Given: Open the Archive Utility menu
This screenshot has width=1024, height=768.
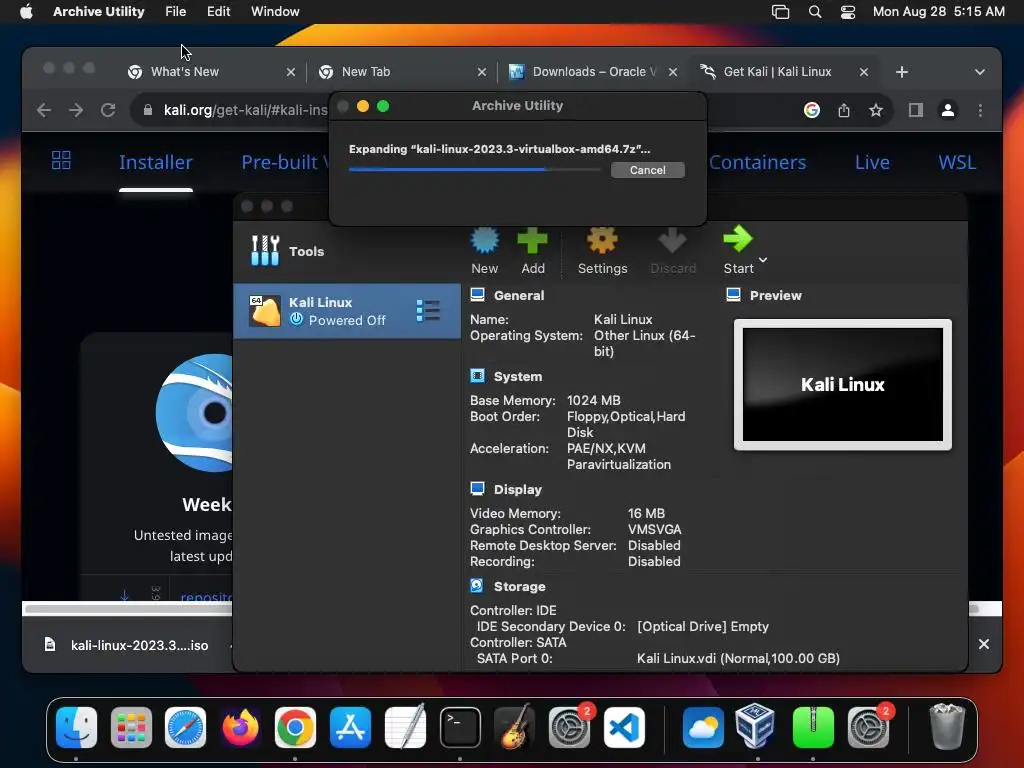Looking at the screenshot, I should click(x=99, y=11).
